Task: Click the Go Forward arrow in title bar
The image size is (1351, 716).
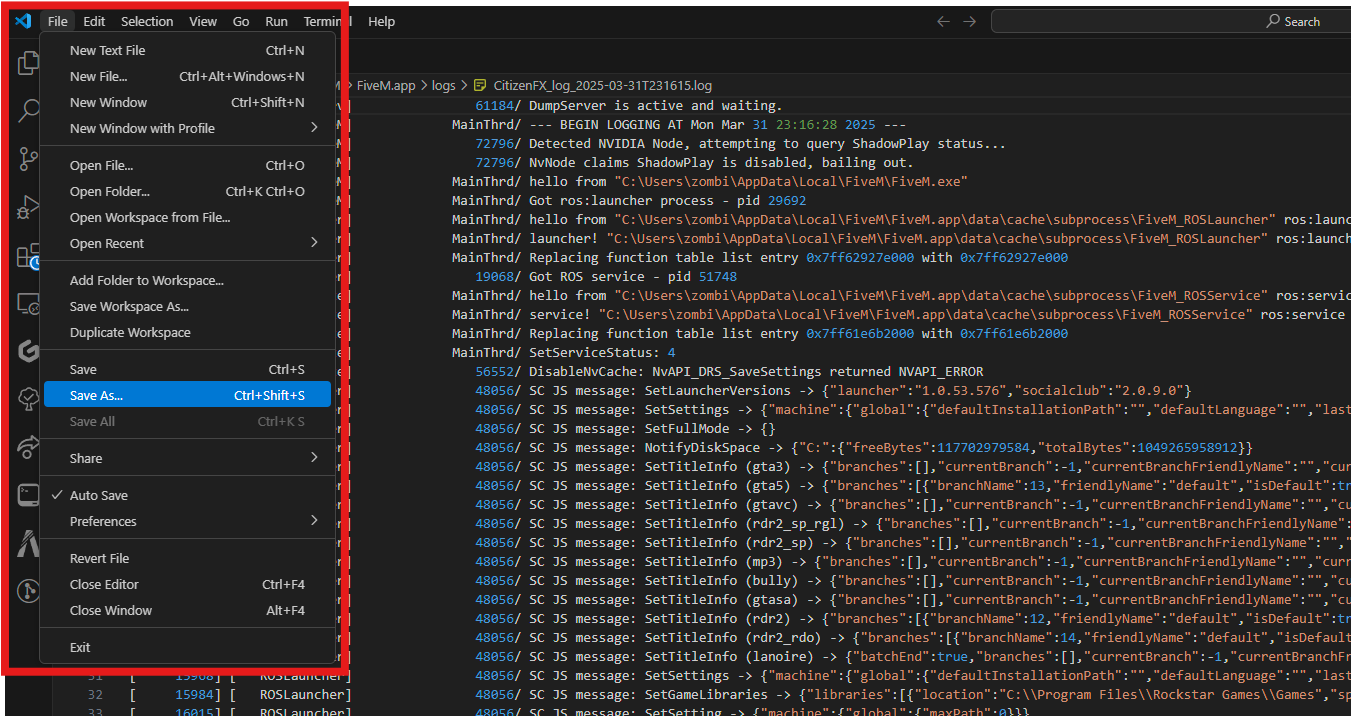Action: pyautogui.click(x=969, y=21)
